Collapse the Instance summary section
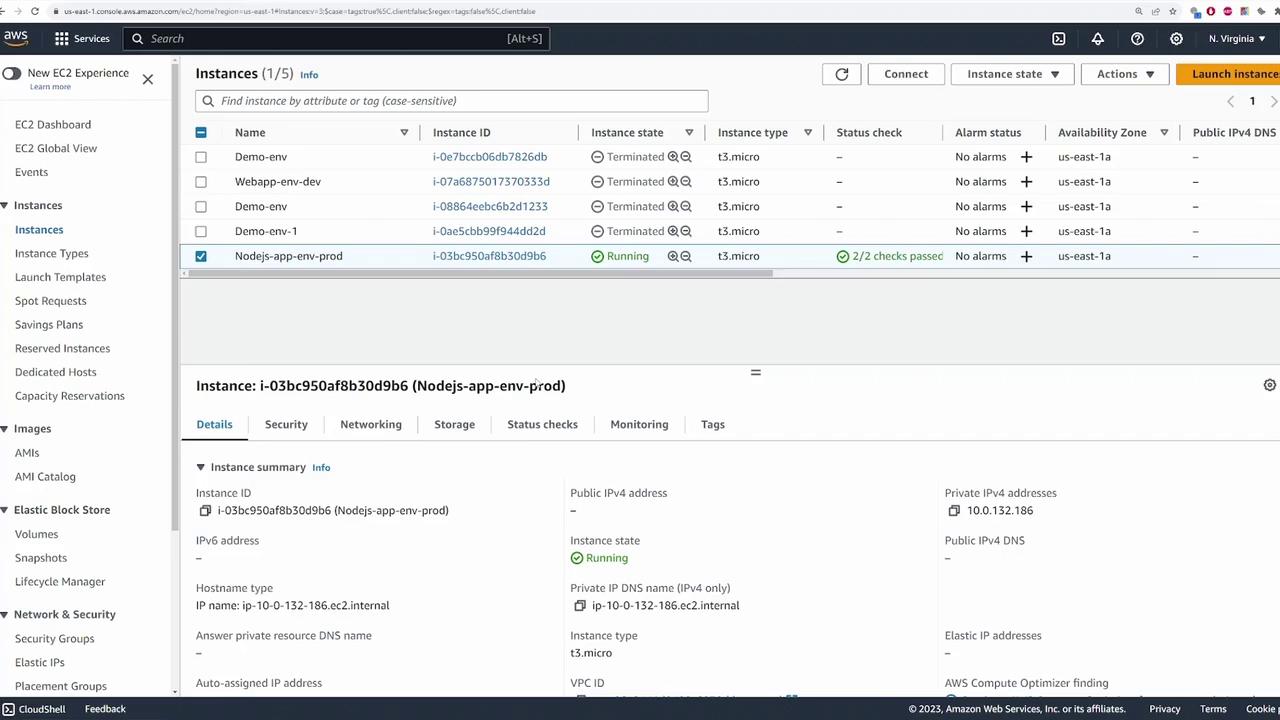 coord(201,467)
